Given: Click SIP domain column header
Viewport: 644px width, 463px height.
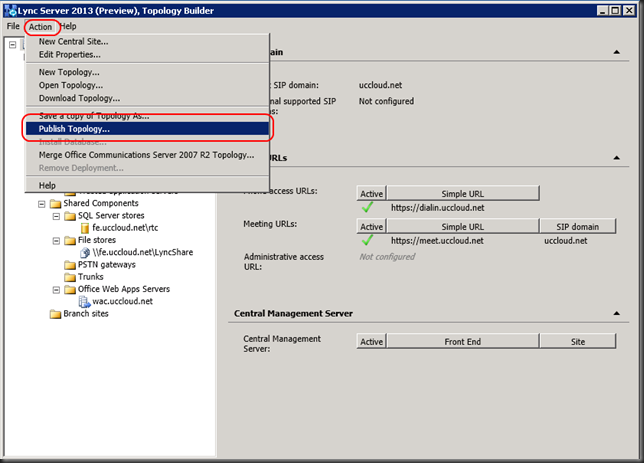Looking at the screenshot, I should click(x=578, y=226).
